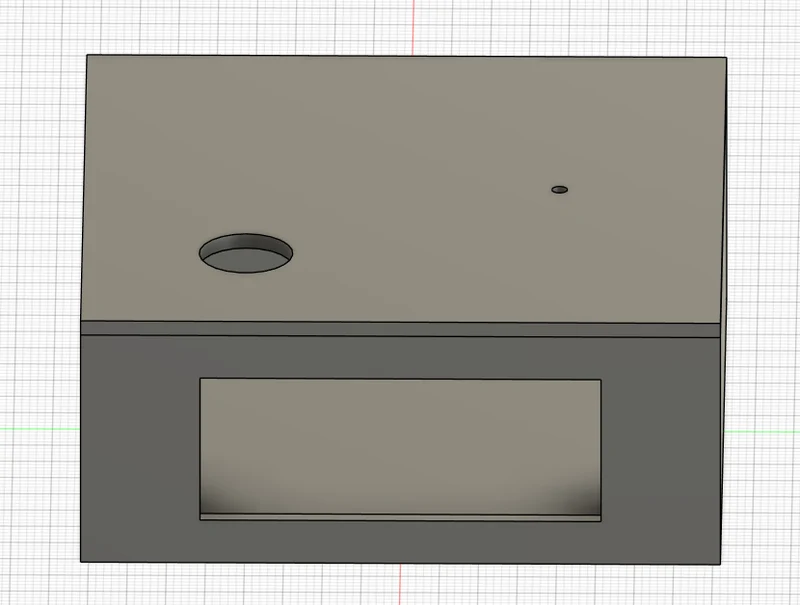
Task: Select the left edge of rectangular pocket
Action: coord(199,449)
